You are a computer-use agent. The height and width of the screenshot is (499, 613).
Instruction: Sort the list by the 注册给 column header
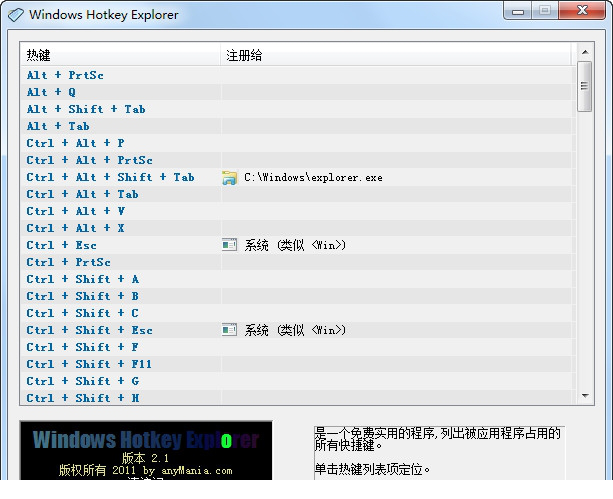point(396,55)
